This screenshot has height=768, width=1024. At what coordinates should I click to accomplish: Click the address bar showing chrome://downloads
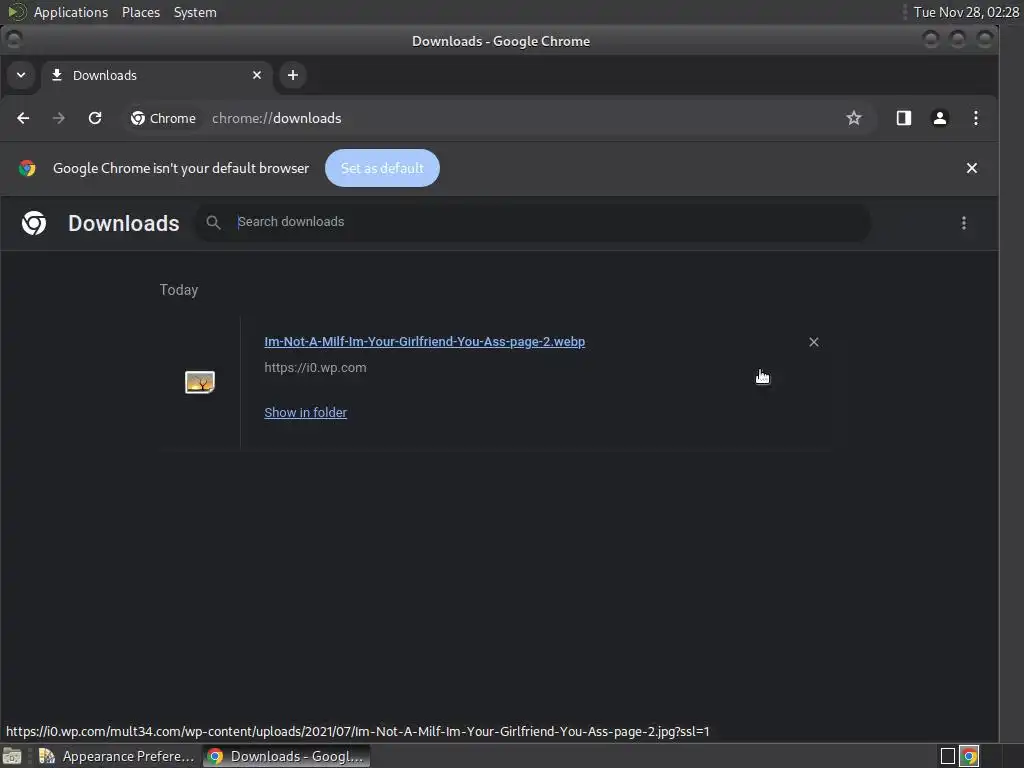pos(500,118)
